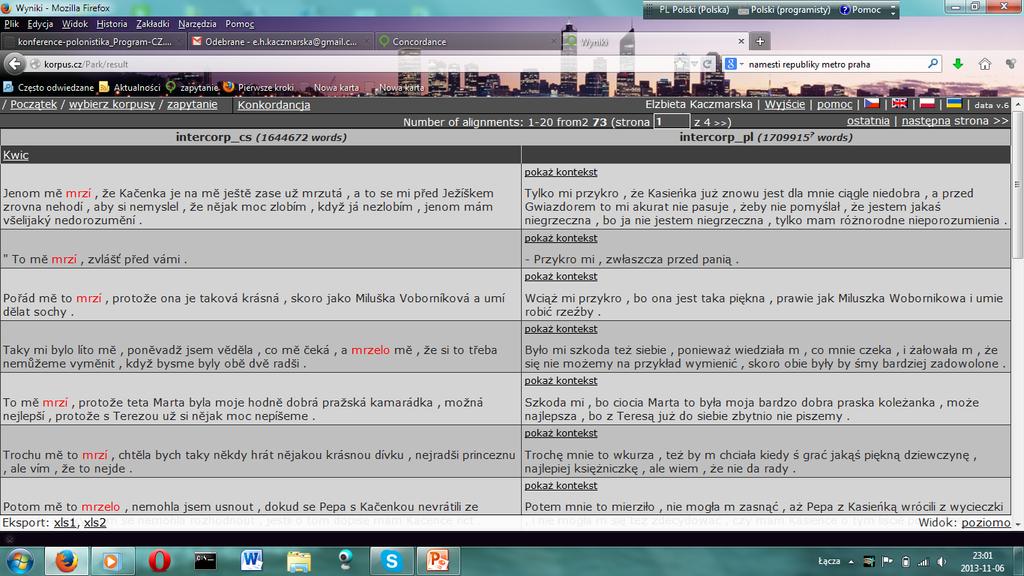The image size is (1024, 576).
Task: Open Aktualności bookmark in bookmarks toolbar
Action: 130,87
